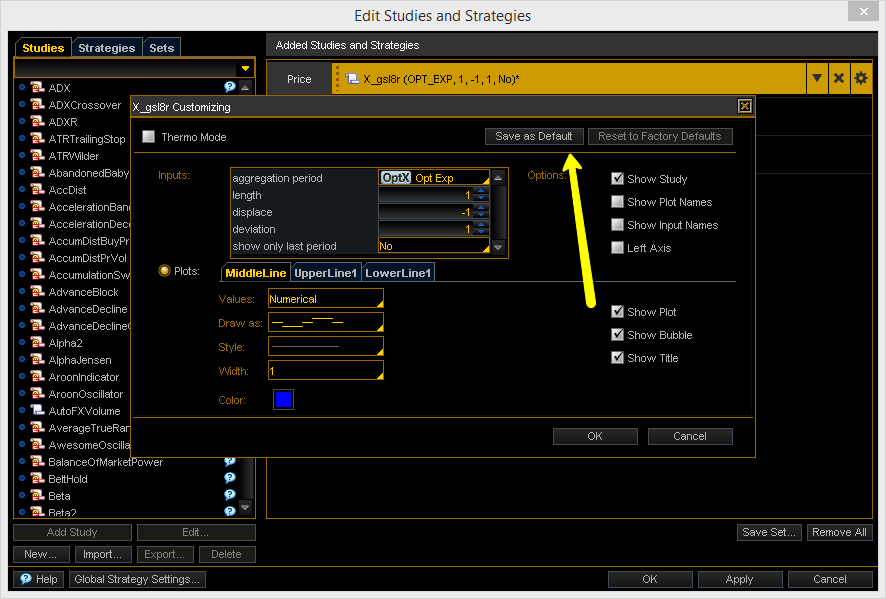Uncheck the Show Study checkbox
The image size is (886, 599).
tap(618, 179)
